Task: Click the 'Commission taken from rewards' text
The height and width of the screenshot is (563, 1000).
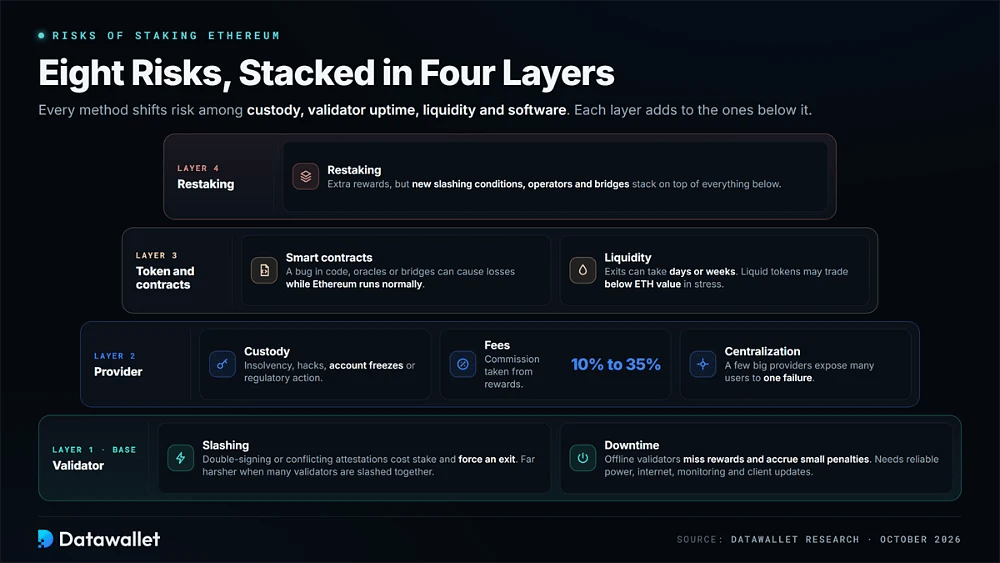Action: pyautogui.click(x=511, y=372)
